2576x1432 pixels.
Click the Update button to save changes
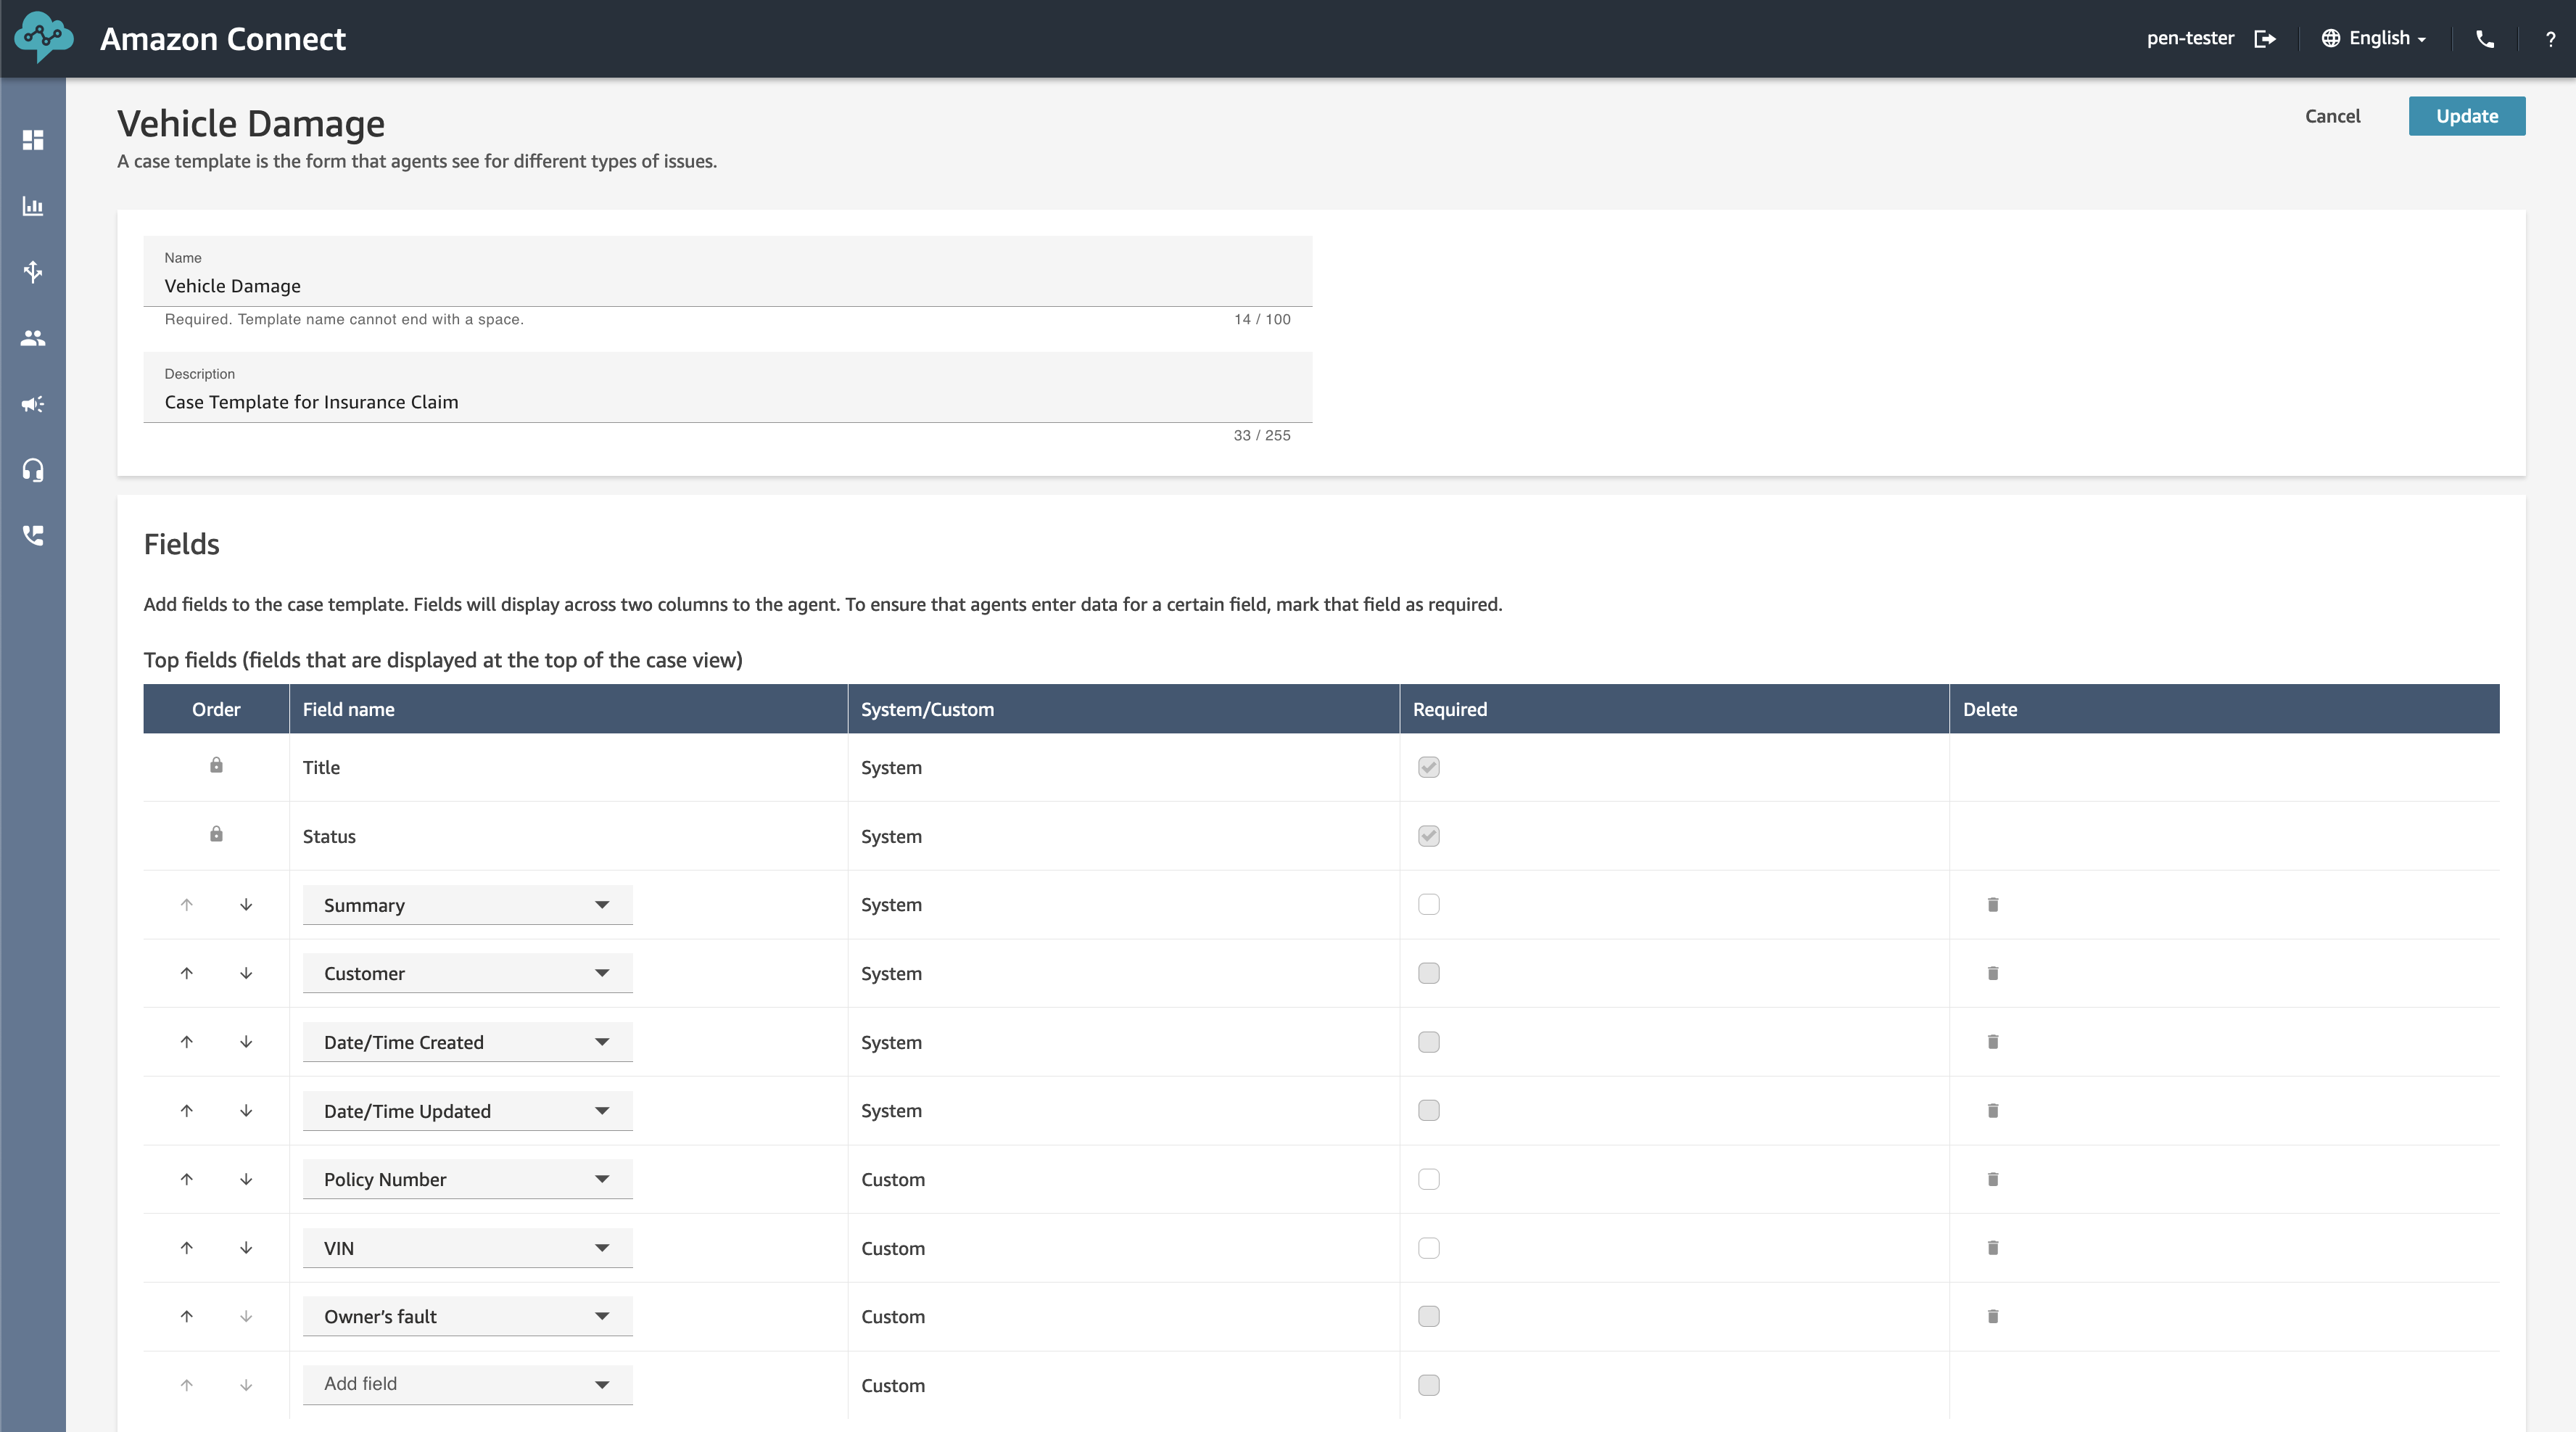pos(2466,116)
